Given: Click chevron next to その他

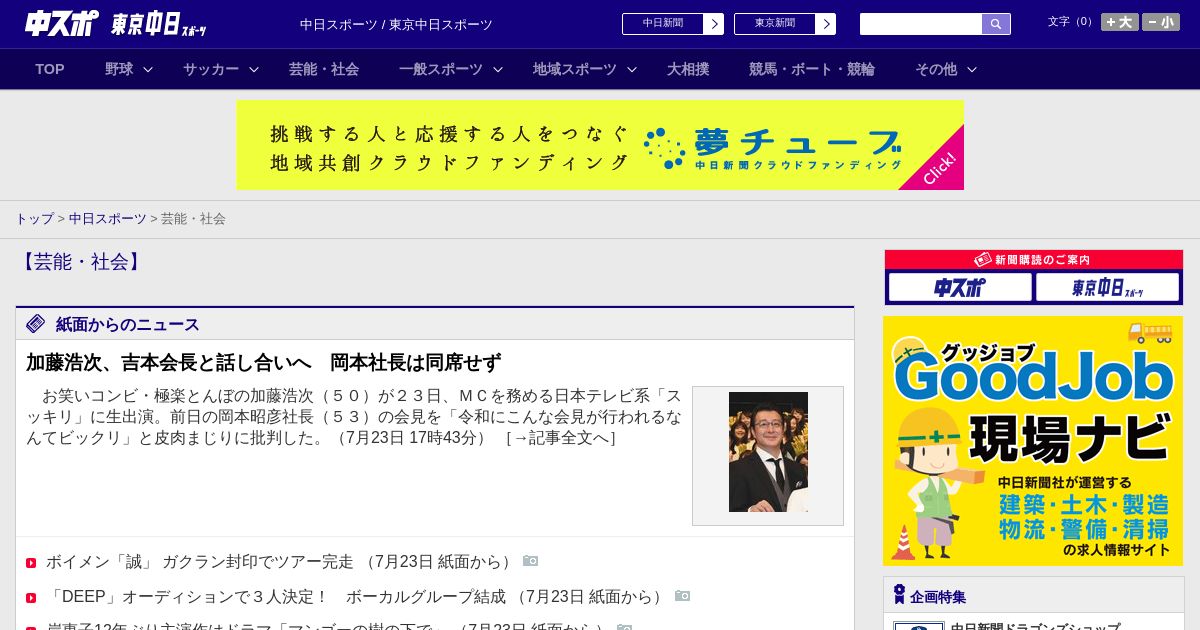Looking at the screenshot, I should tap(972, 70).
